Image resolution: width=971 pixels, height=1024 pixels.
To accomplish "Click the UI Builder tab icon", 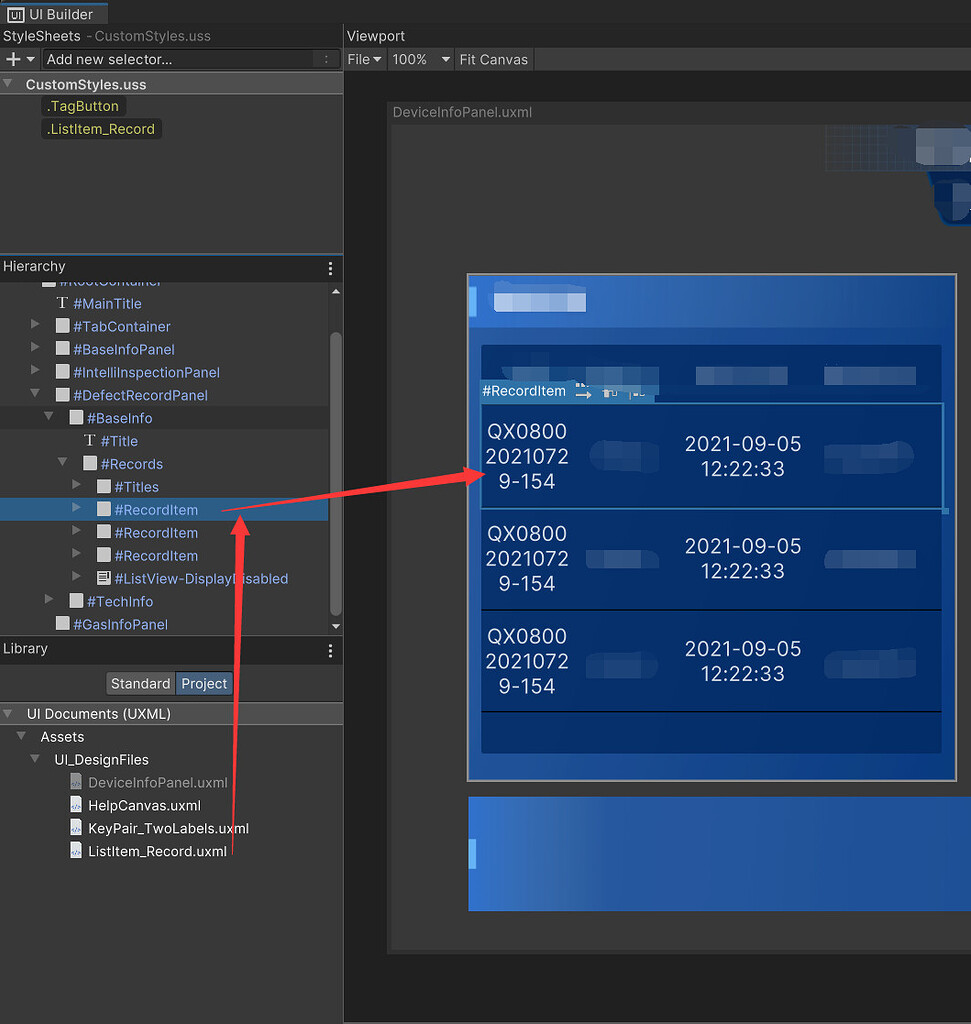I will pos(14,13).
